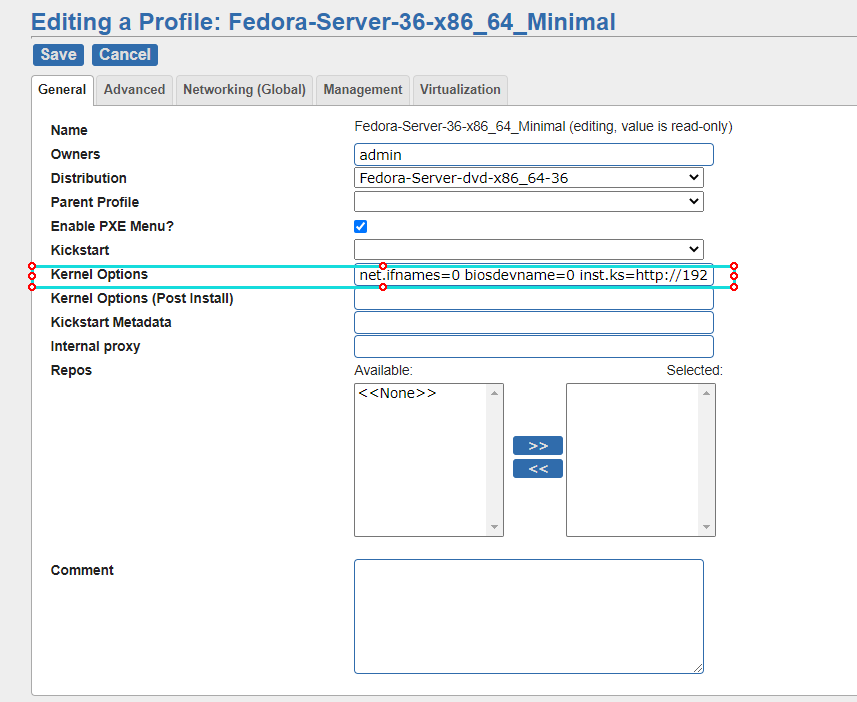Screen dimensions: 857x702
Task: Click the Cancel button
Action: tap(125, 55)
